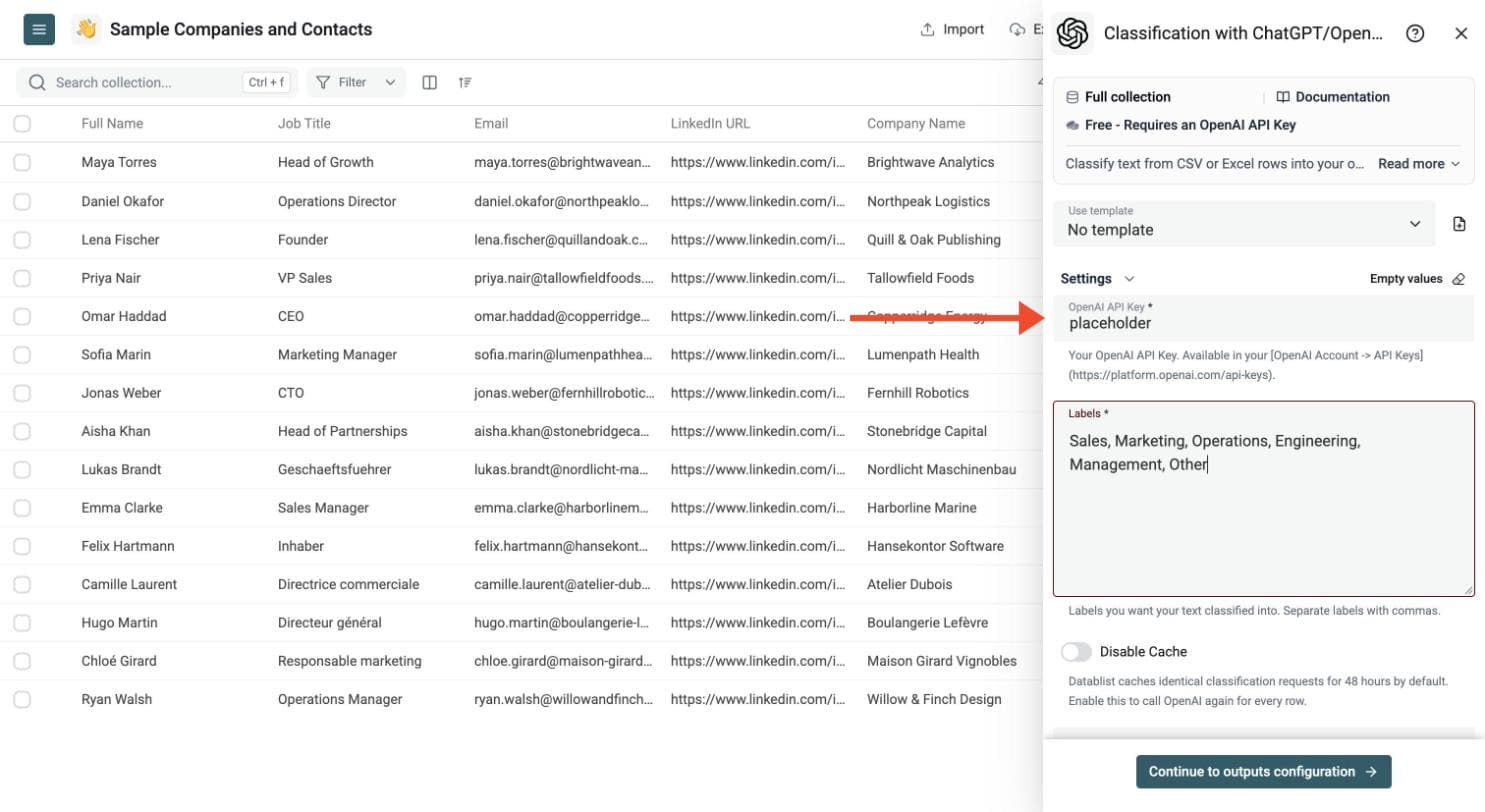This screenshot has height=812, width=1485.
Task: Click the LinkedIn URL column header
Action: [x=710, y=124]
